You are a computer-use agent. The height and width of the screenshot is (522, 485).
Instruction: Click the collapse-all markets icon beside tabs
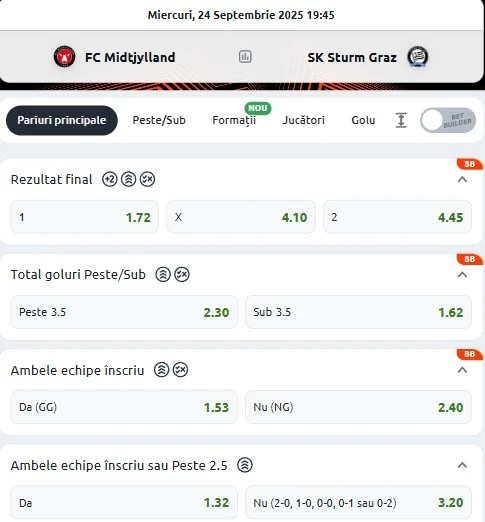coord(401,120)
